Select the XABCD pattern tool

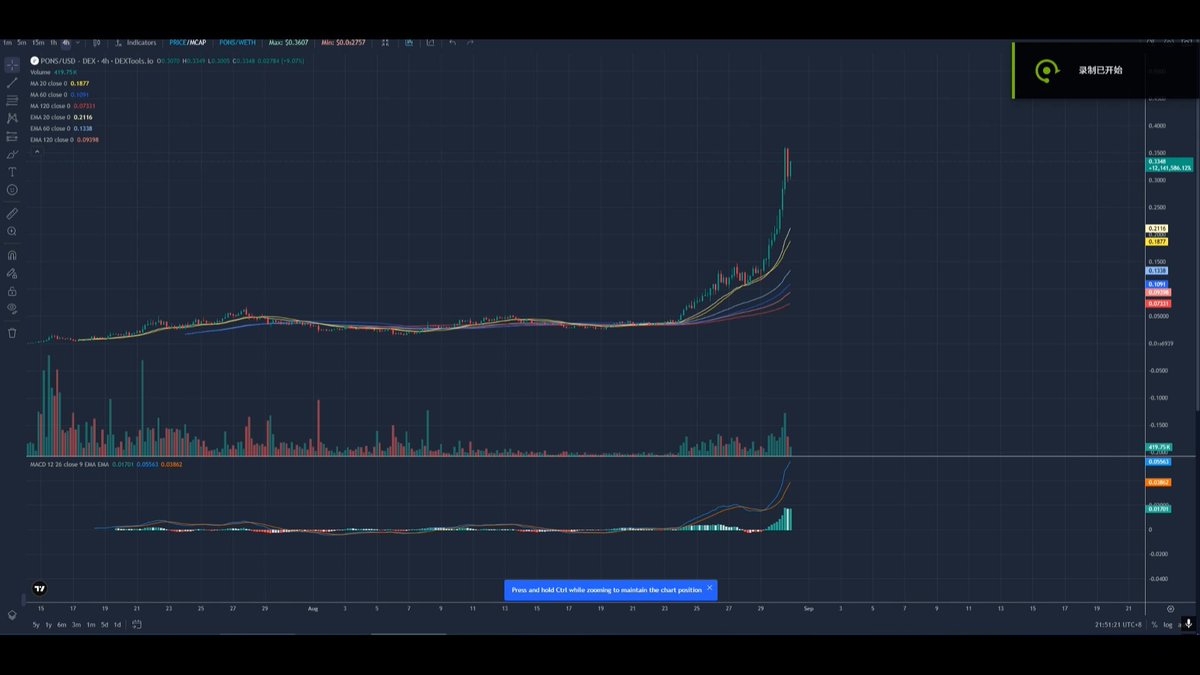pyautogui.click(x=12, y=118)
